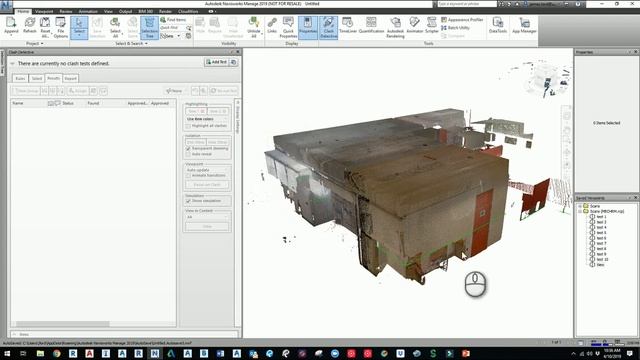The image size is (640, 360).
Task: Open Appearance Profiler
Action: (x=462, y=20)
